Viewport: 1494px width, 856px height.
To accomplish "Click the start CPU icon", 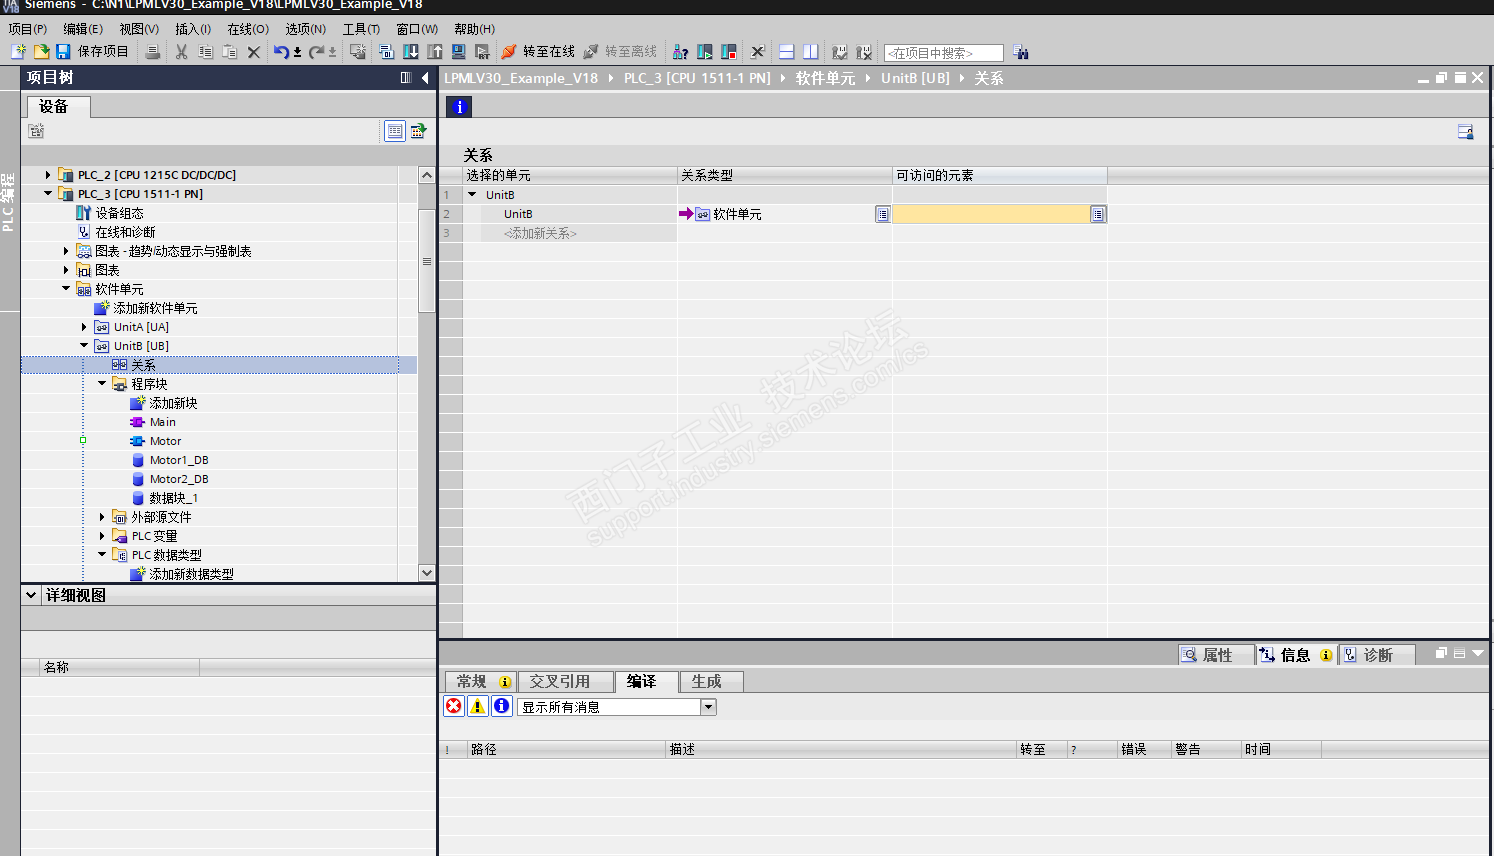I will (705, 52).
